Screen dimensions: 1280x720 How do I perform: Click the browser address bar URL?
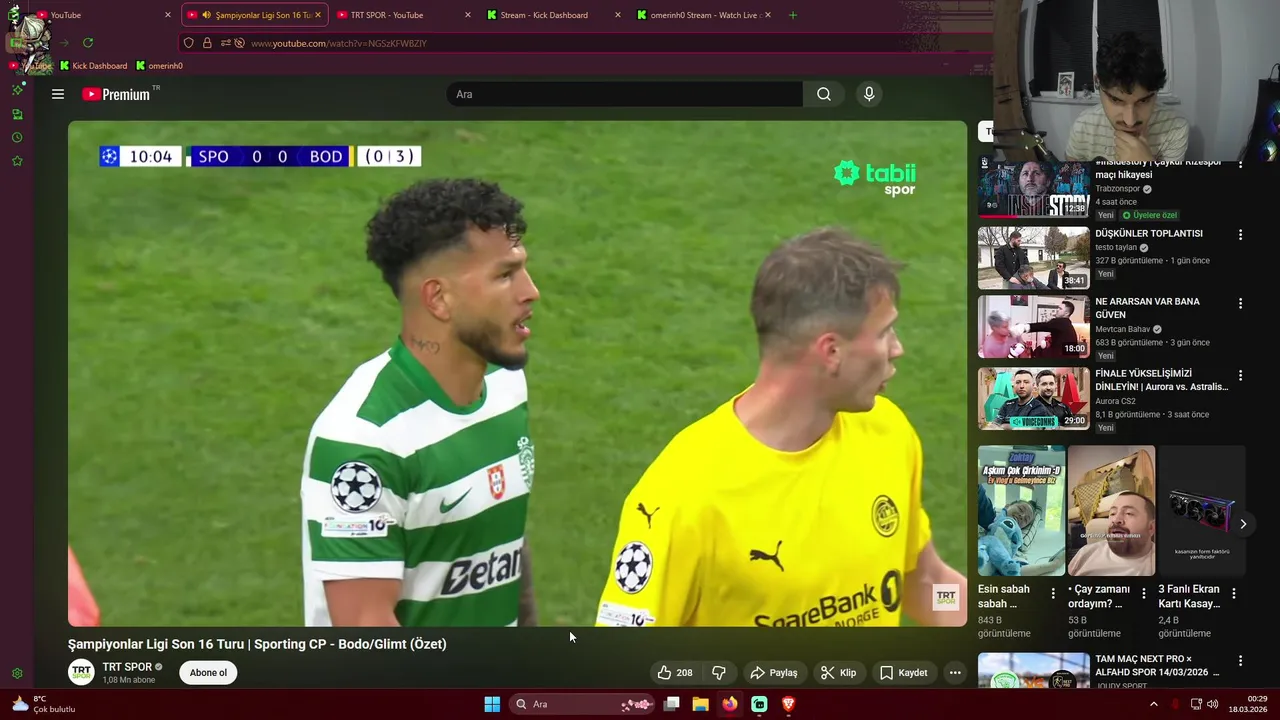[338, 43]
